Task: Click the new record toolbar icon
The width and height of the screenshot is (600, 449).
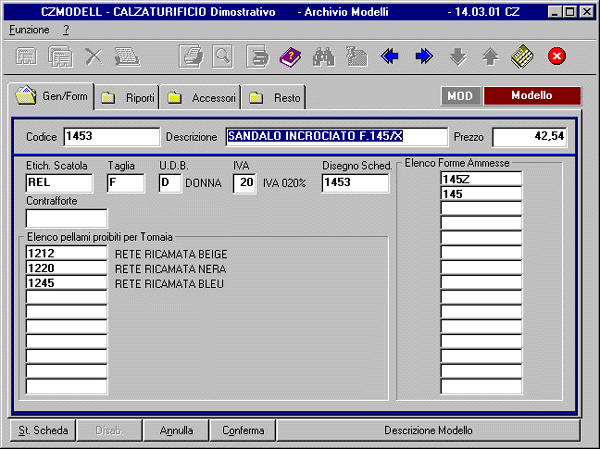Action: [x=26, y=57]
